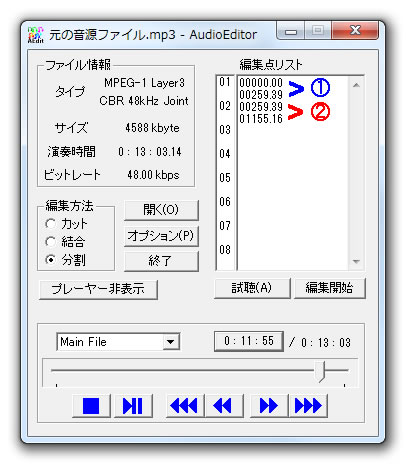The width and height of the screenshot is (406, 464).
Task: Select the カット radio button
Action: pos(50,224)
